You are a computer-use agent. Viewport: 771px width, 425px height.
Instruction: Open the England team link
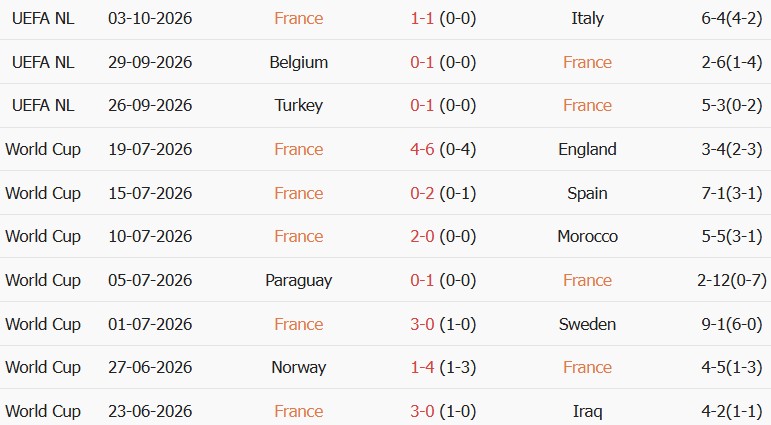pyautogui.click(x=587, y=149)
